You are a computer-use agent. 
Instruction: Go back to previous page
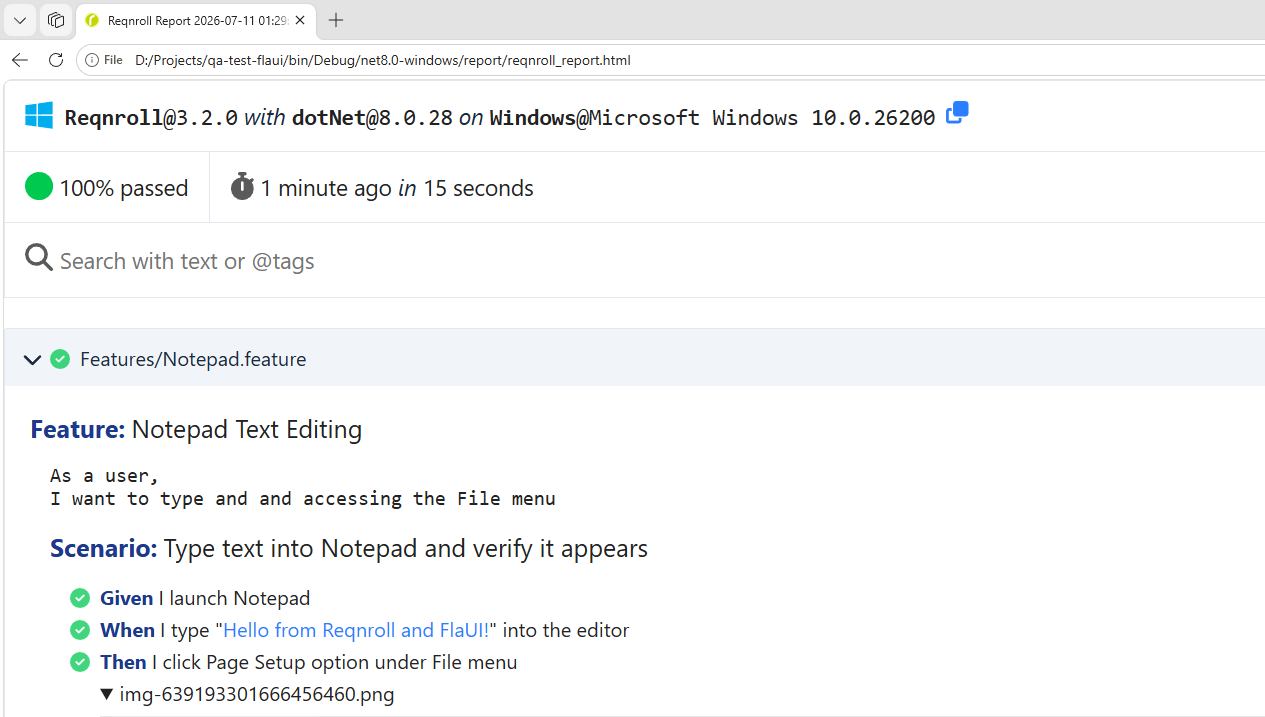click(20, 60)
